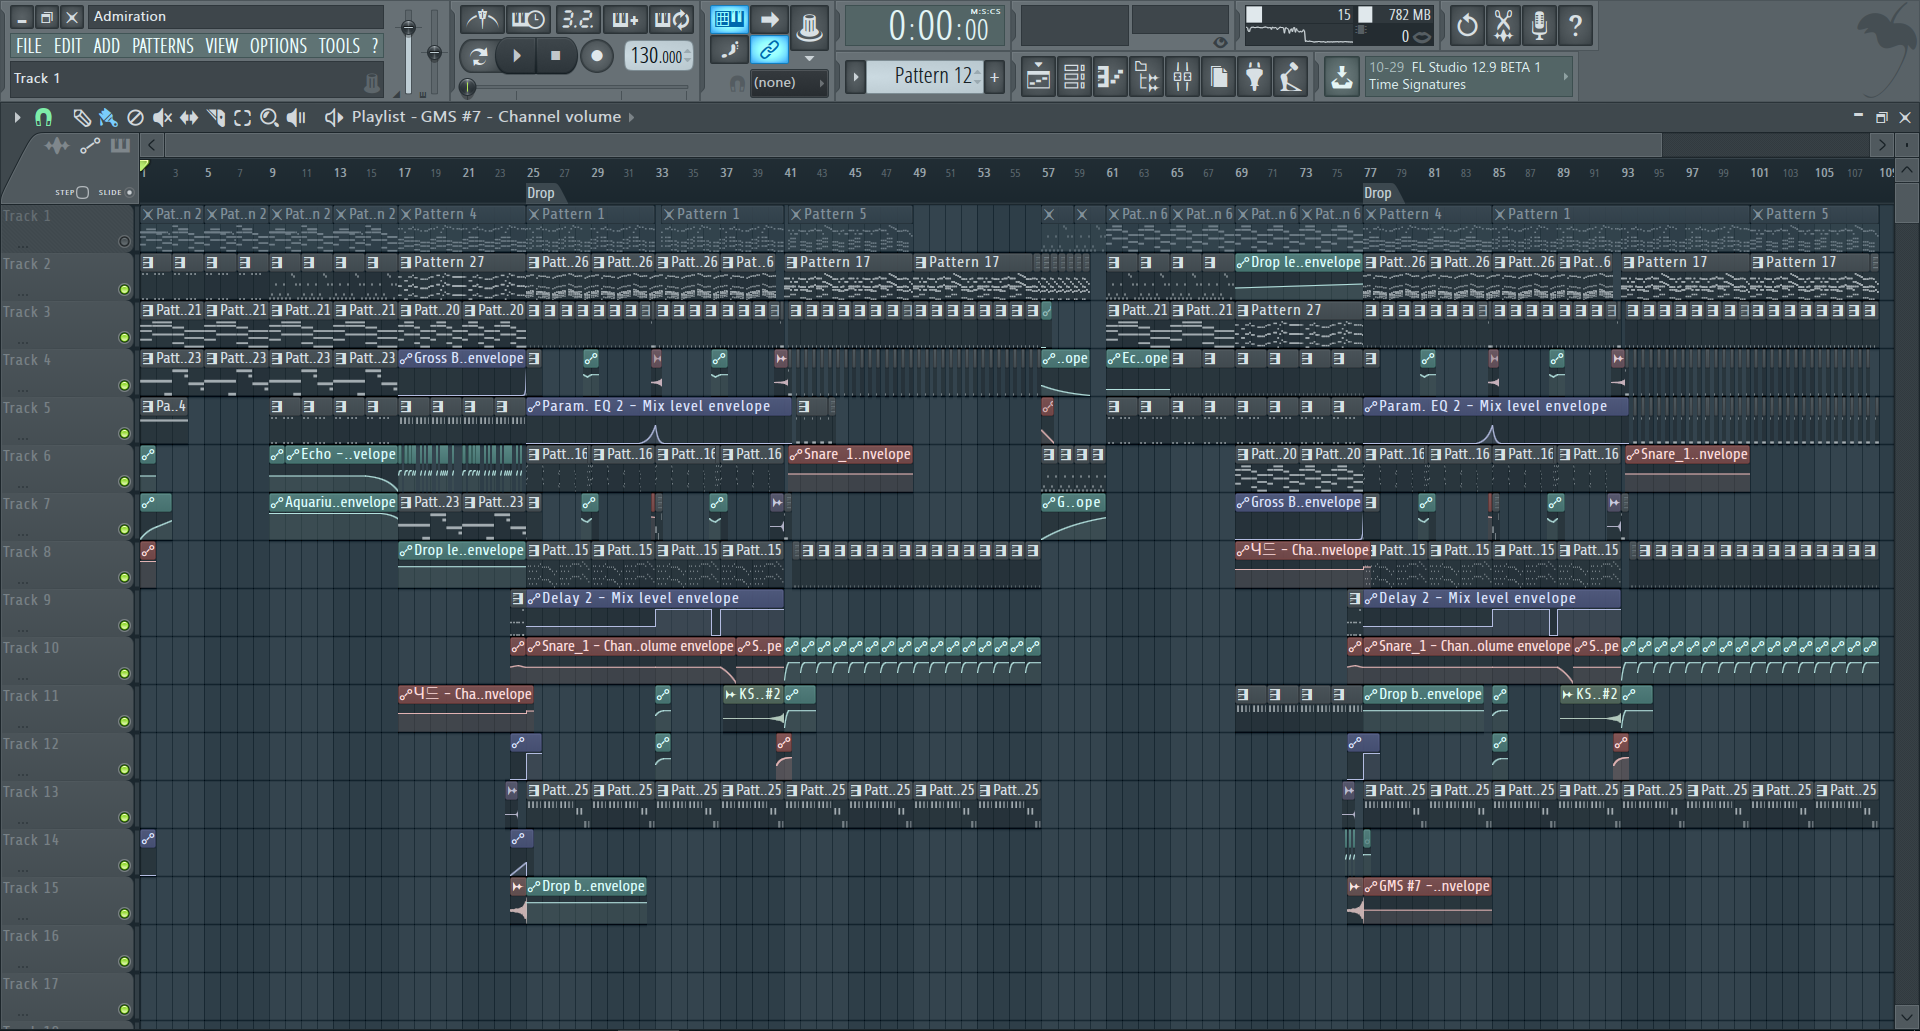Toggle step editing mode arrow

pos(769,19)
